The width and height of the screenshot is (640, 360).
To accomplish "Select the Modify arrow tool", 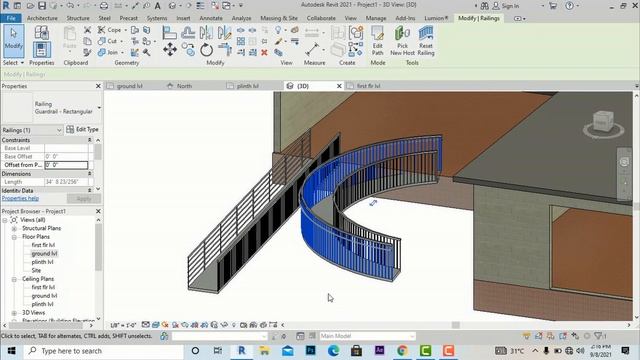I will pyautogui.click(x=13, y=41).
